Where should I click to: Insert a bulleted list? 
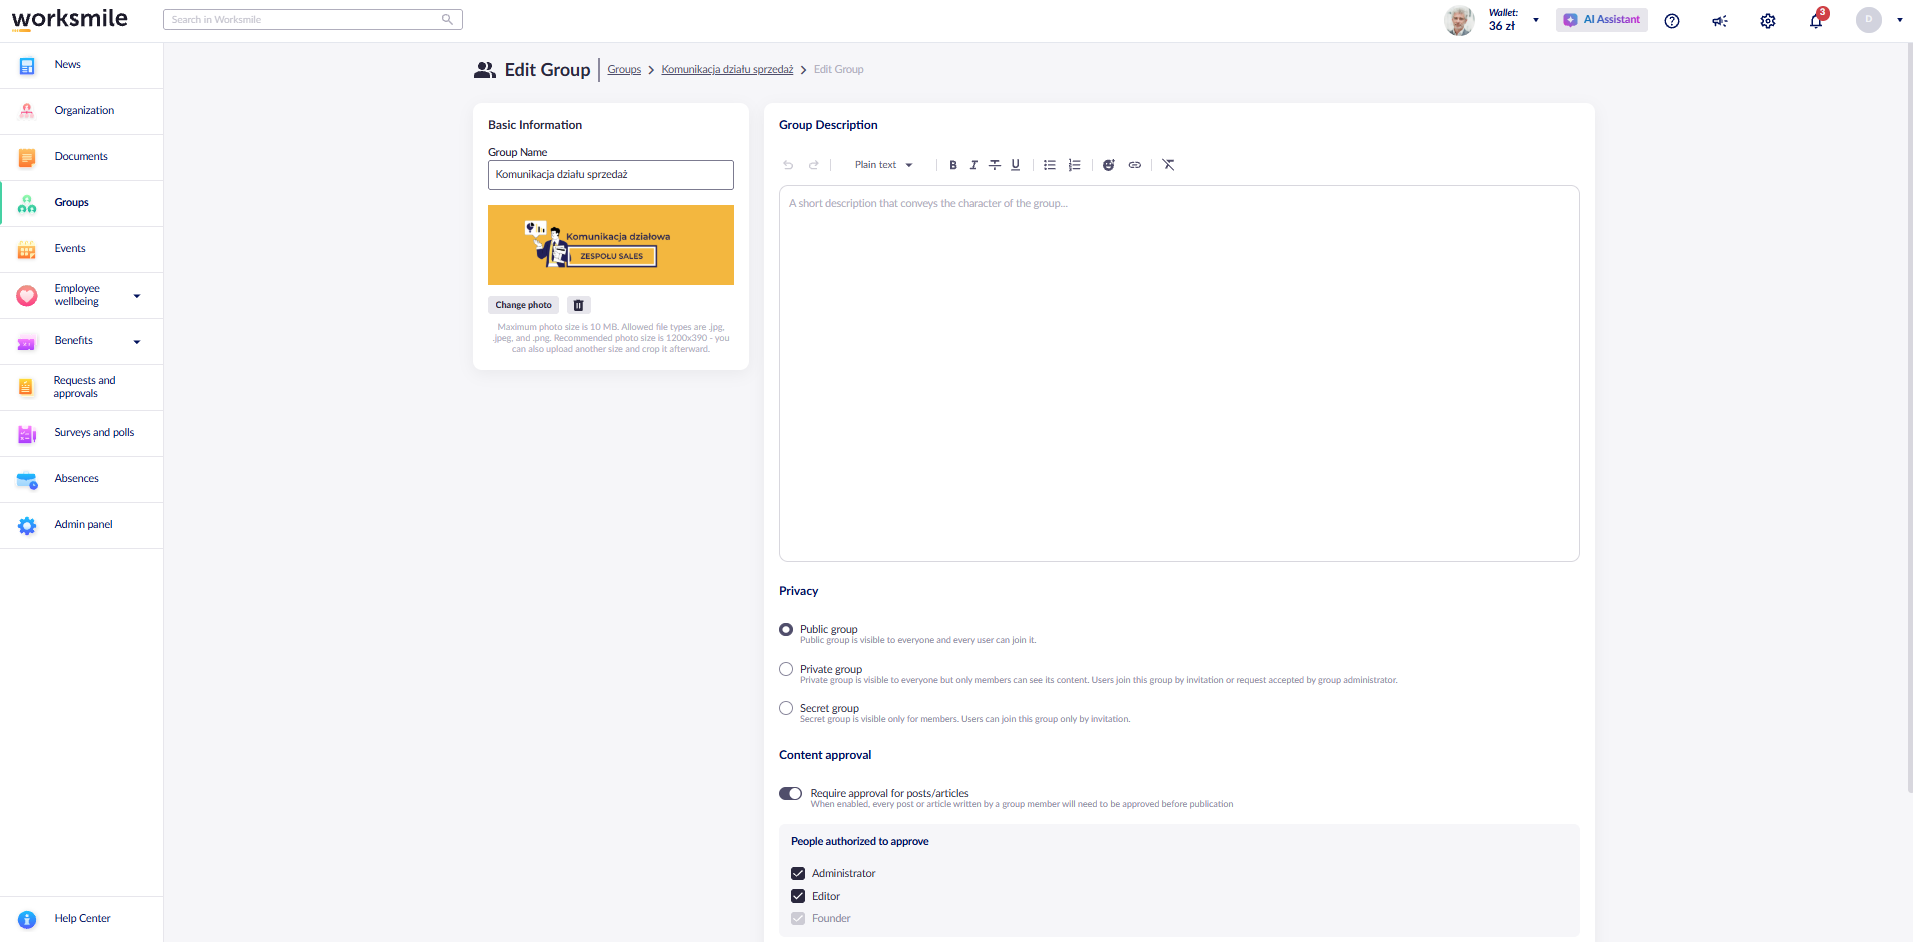pos(1050,165)
